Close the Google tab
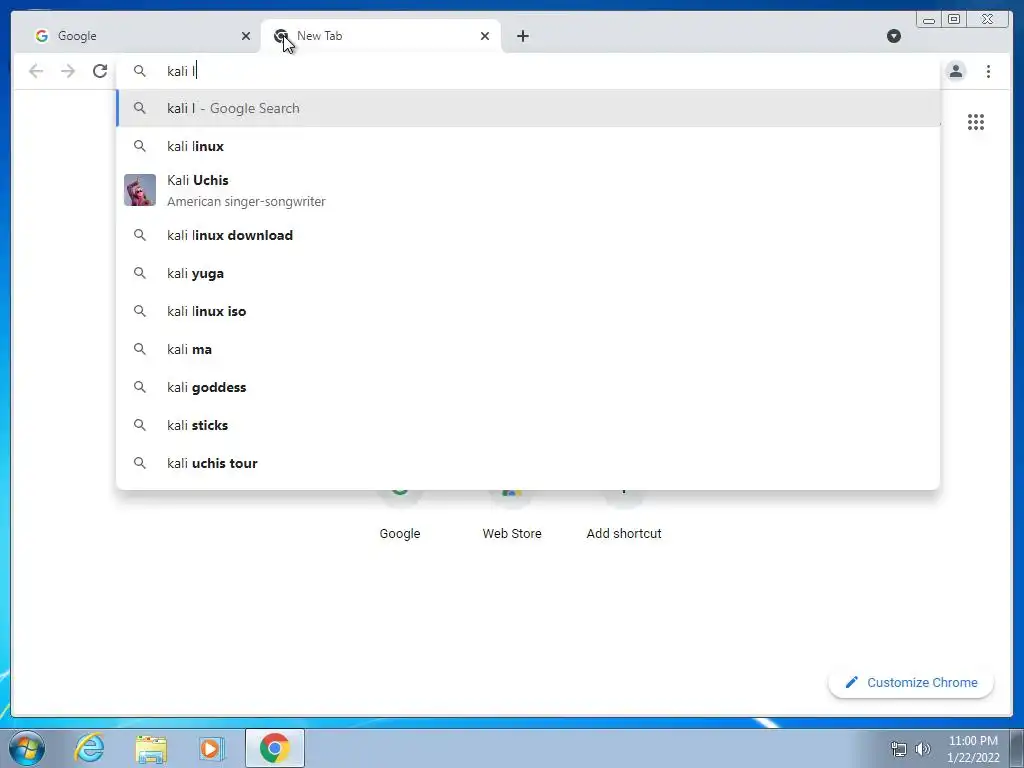This screenshot has height=768, width=1024. point(246,36)
